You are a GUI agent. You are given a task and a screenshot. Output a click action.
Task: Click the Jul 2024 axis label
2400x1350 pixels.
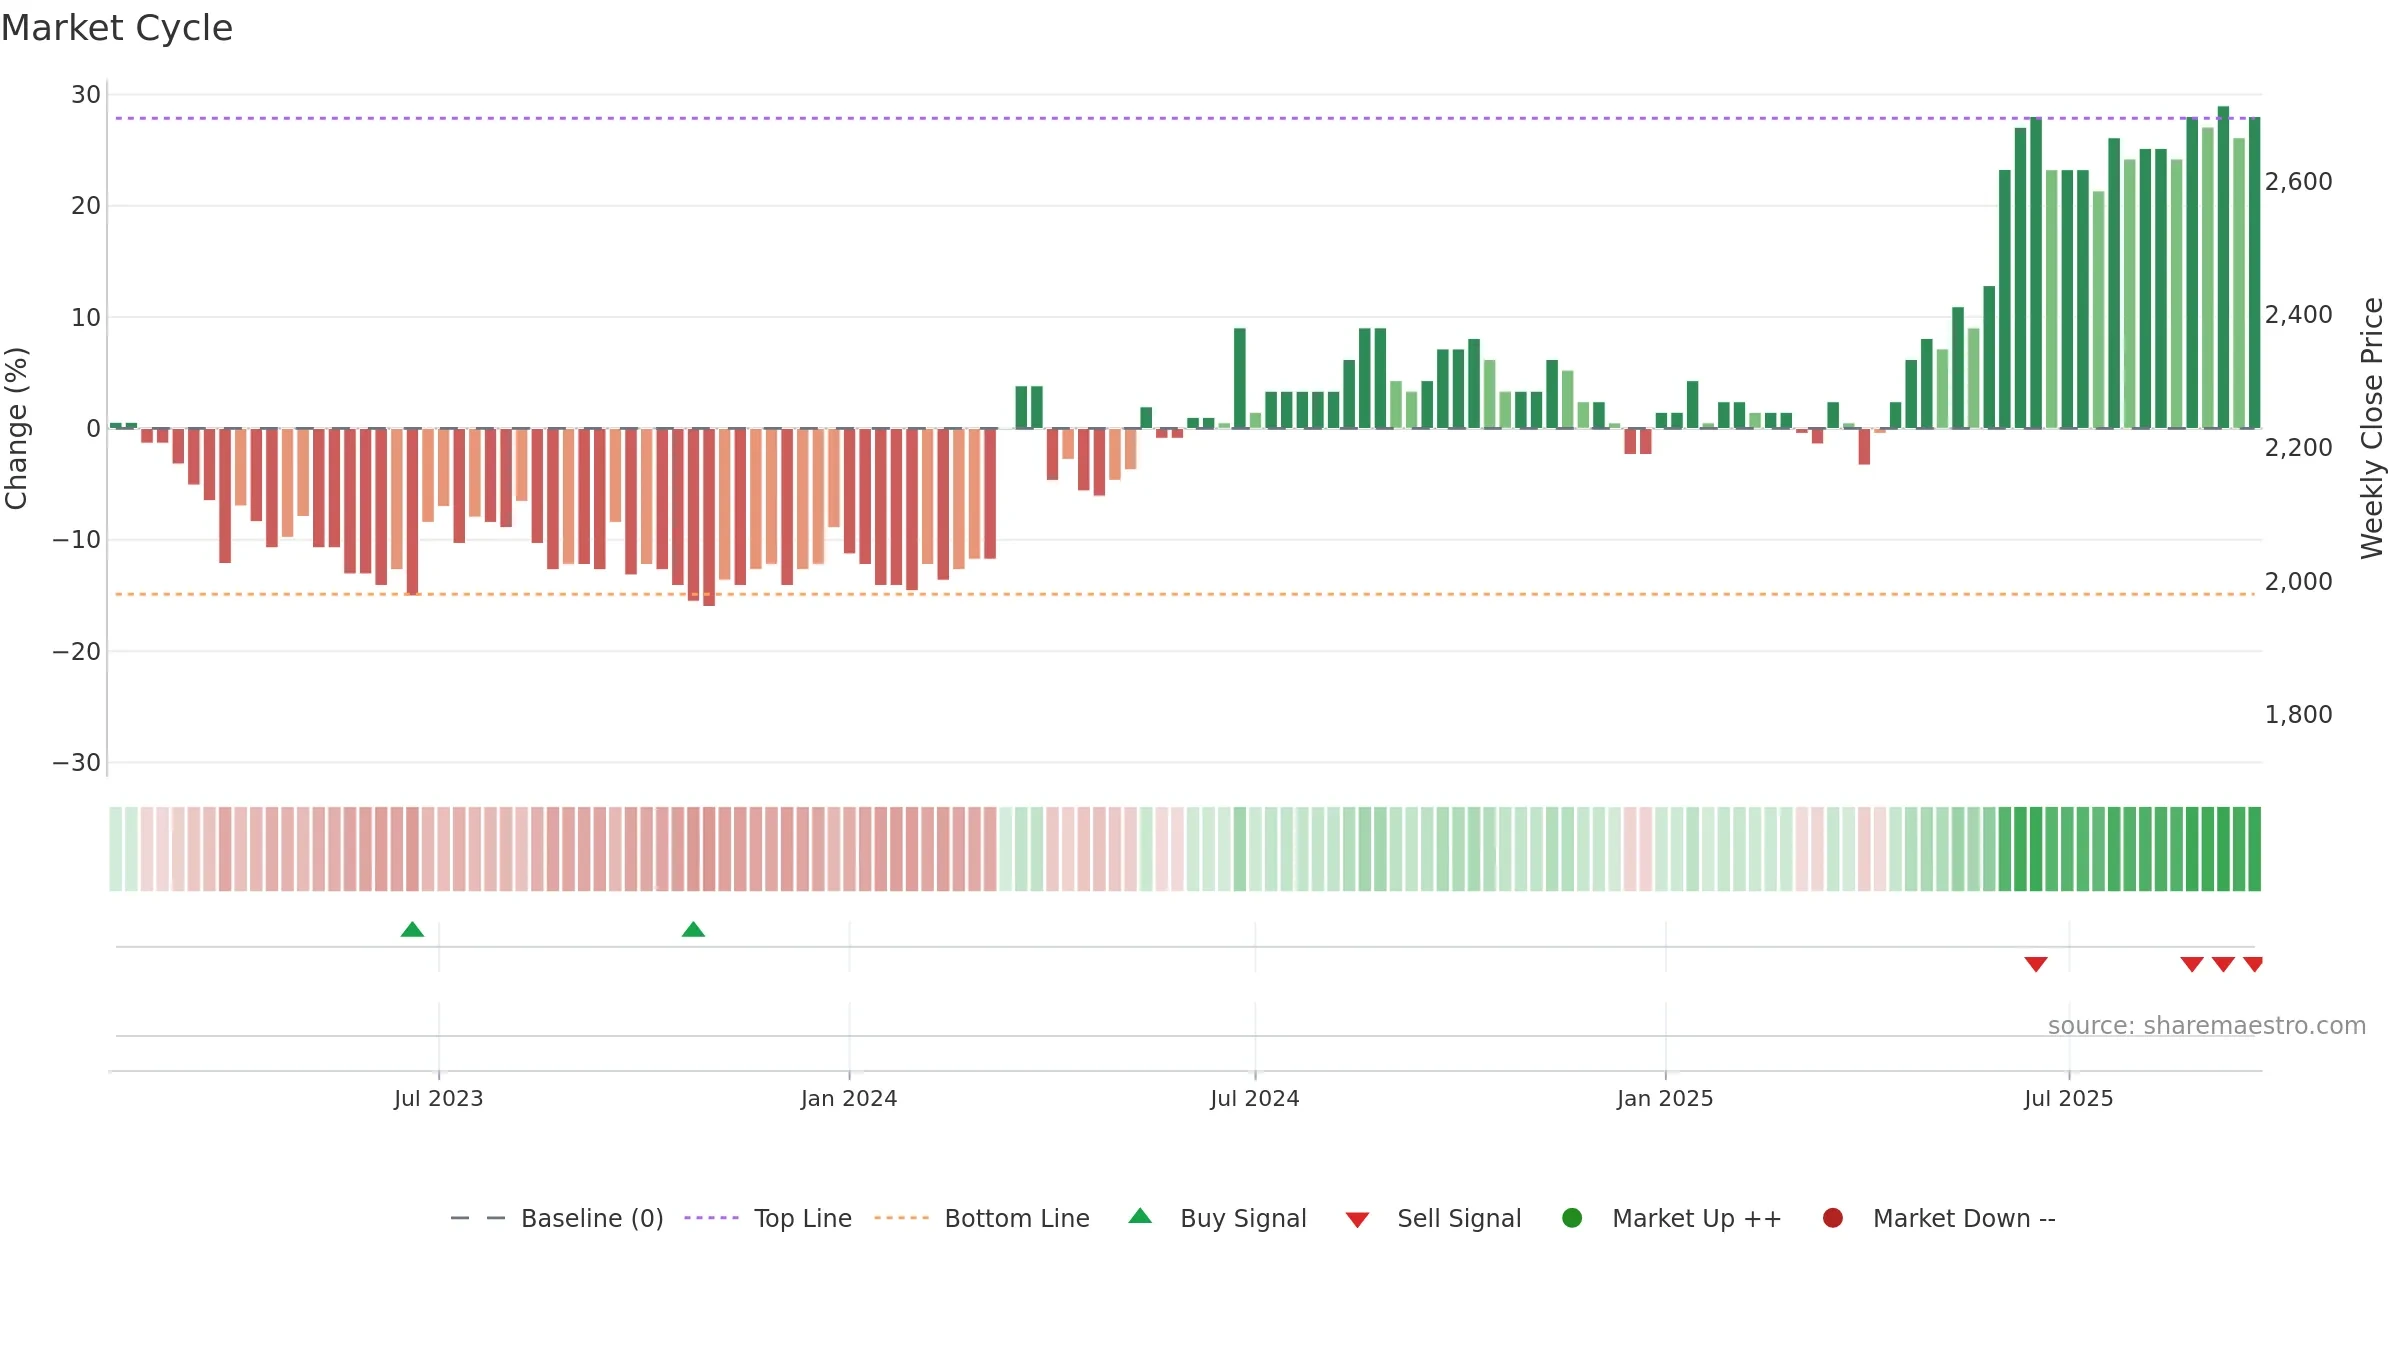1255,1099
